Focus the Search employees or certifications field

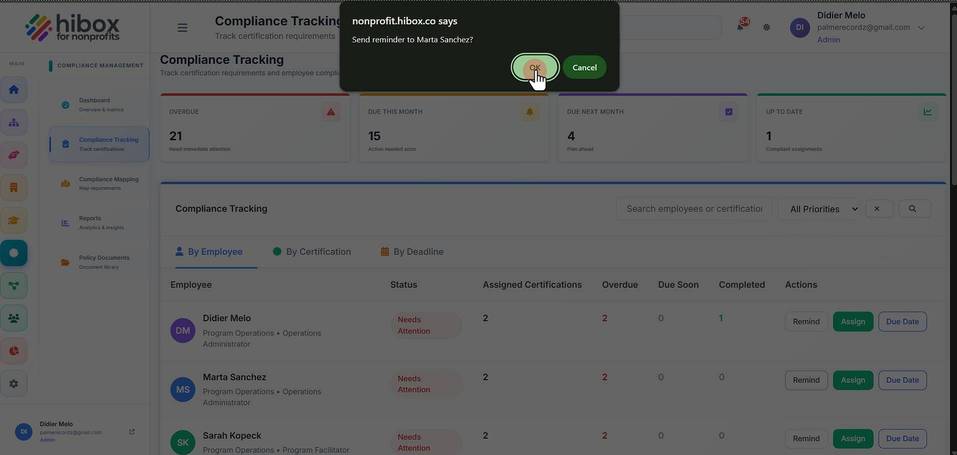pos(694,209)
